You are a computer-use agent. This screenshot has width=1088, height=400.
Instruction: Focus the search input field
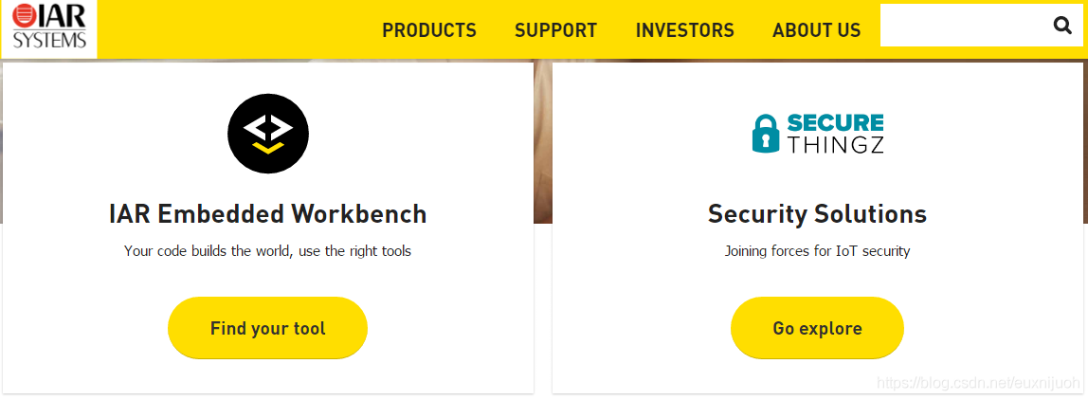click(x=960, y=26)
